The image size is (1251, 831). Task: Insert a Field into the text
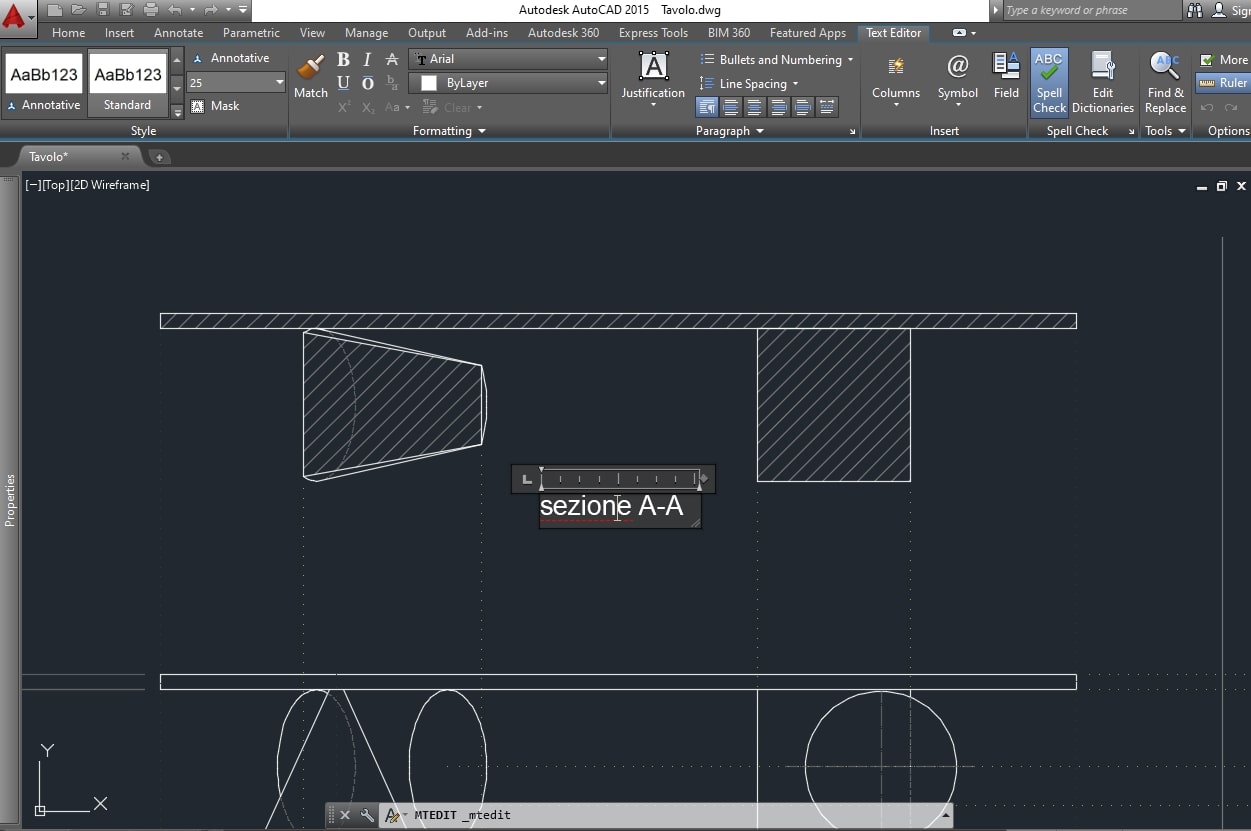coord(1006,76)
